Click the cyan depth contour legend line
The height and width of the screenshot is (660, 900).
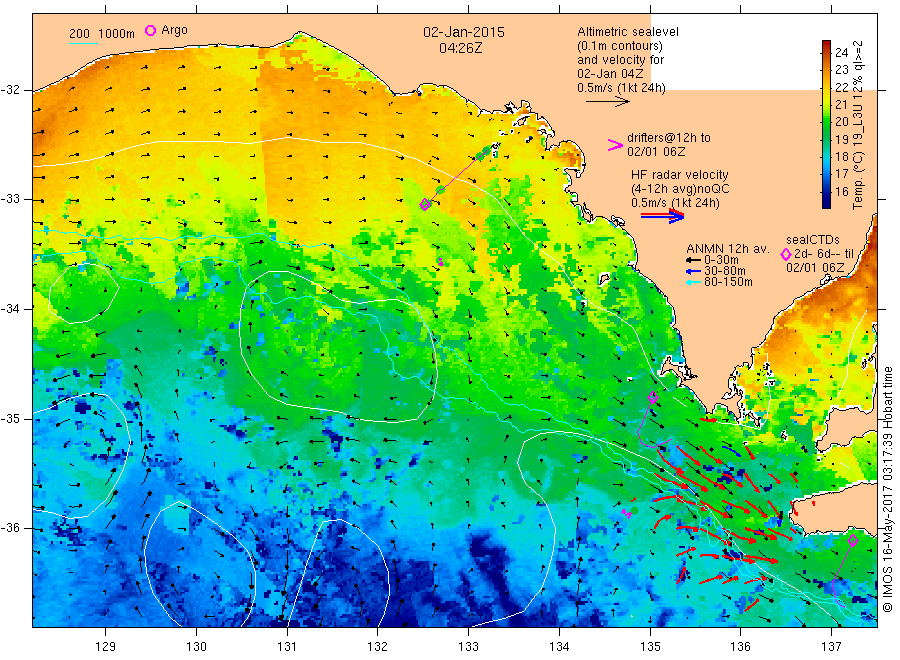(83, 43)
